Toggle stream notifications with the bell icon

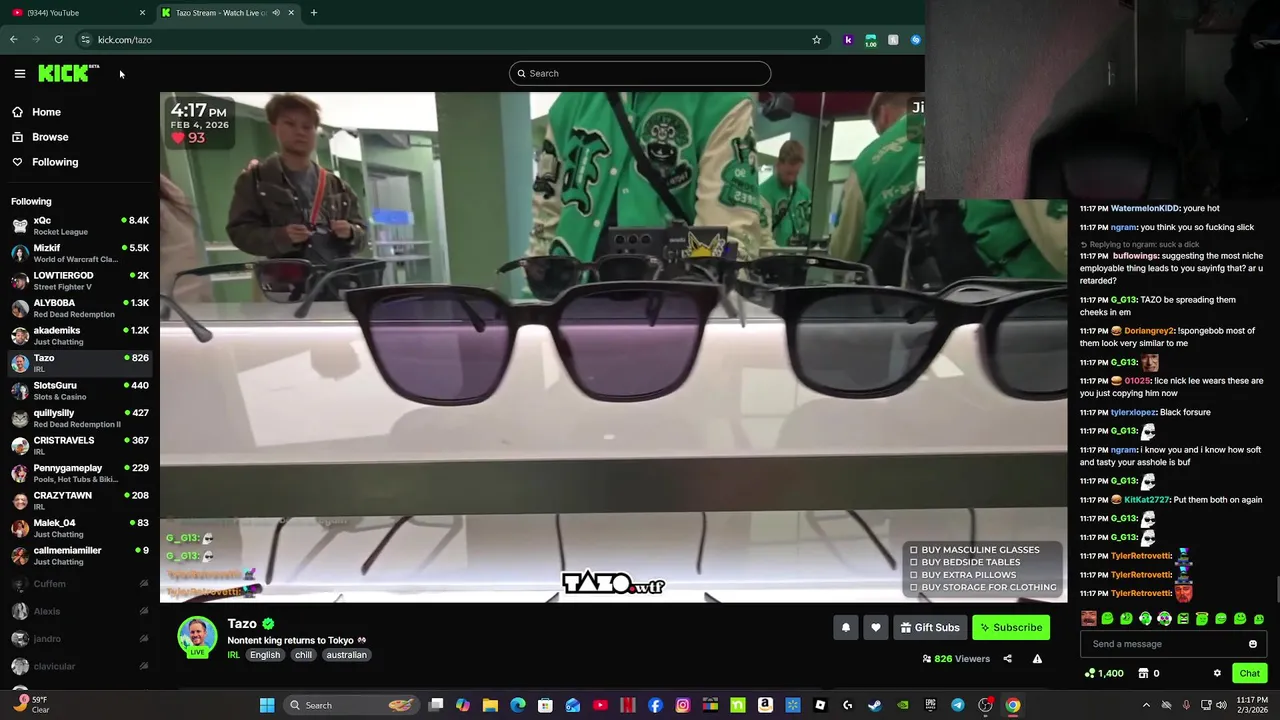pos(846,627)
